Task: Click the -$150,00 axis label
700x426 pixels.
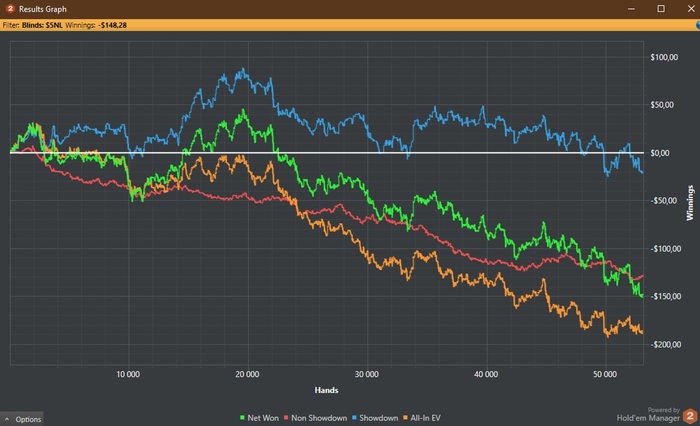Action: 666,297
